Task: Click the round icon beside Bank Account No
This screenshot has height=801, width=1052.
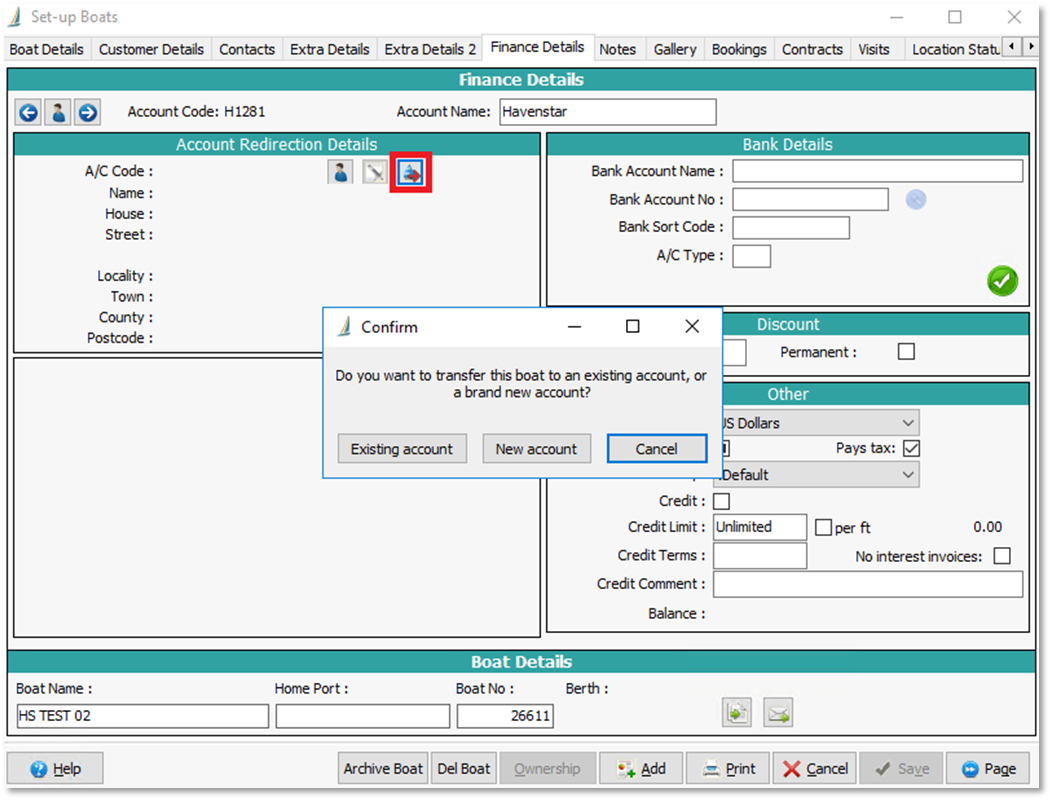Action: pos(916,200)
